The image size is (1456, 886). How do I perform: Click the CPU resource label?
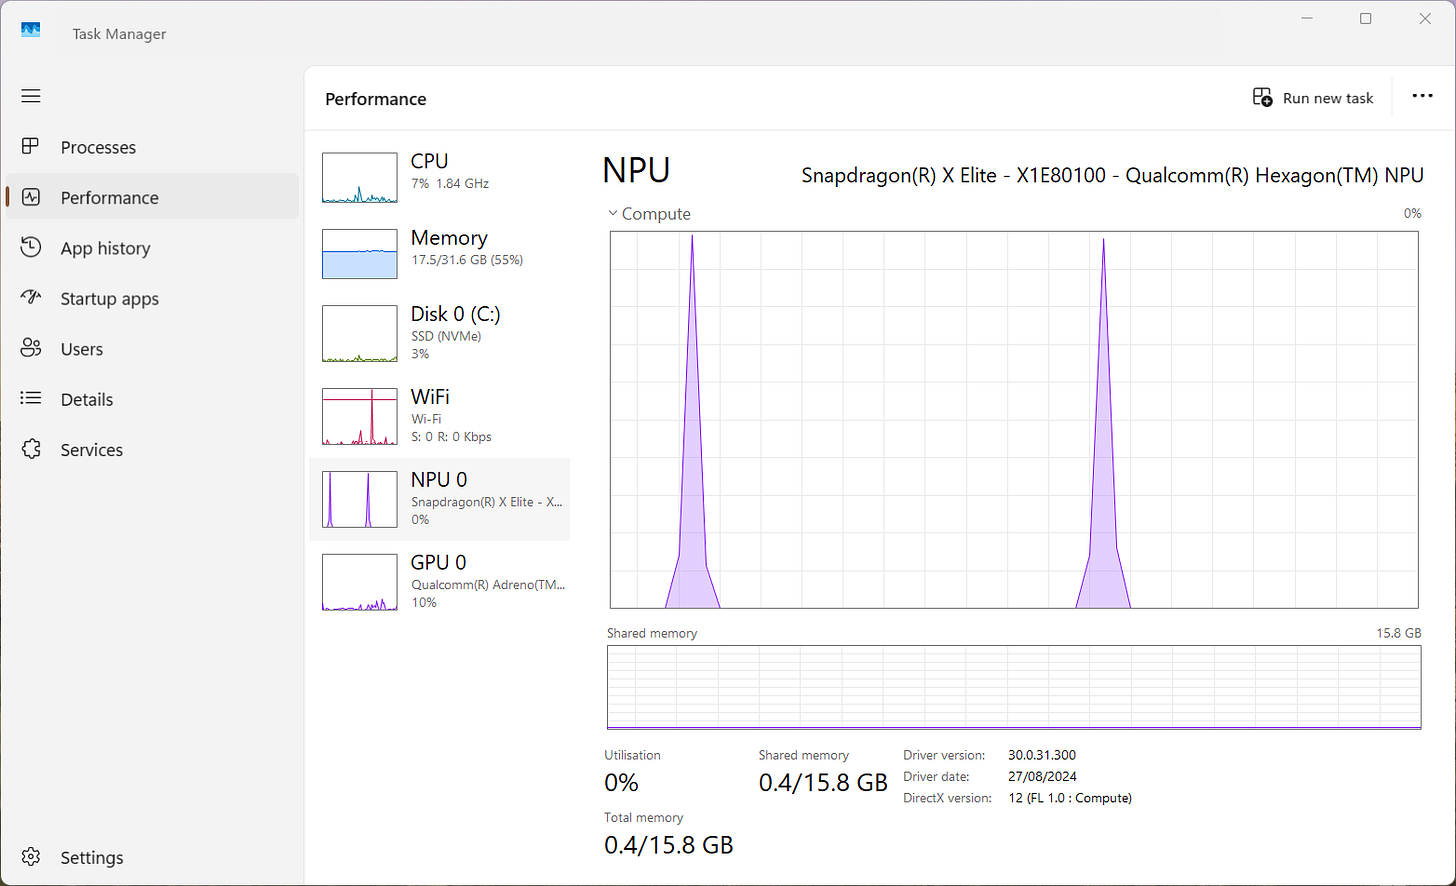429,161
